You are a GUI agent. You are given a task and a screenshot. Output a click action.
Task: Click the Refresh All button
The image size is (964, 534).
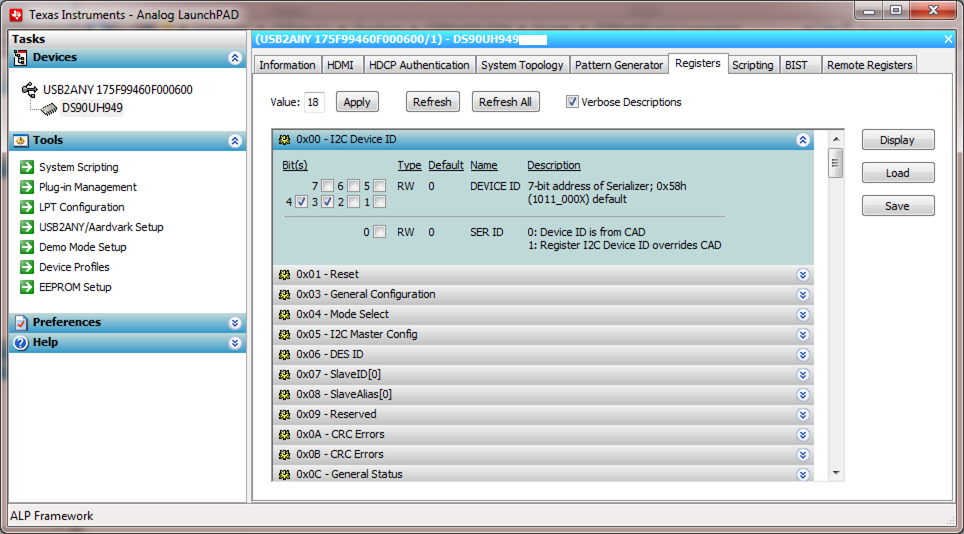[505, 102]
